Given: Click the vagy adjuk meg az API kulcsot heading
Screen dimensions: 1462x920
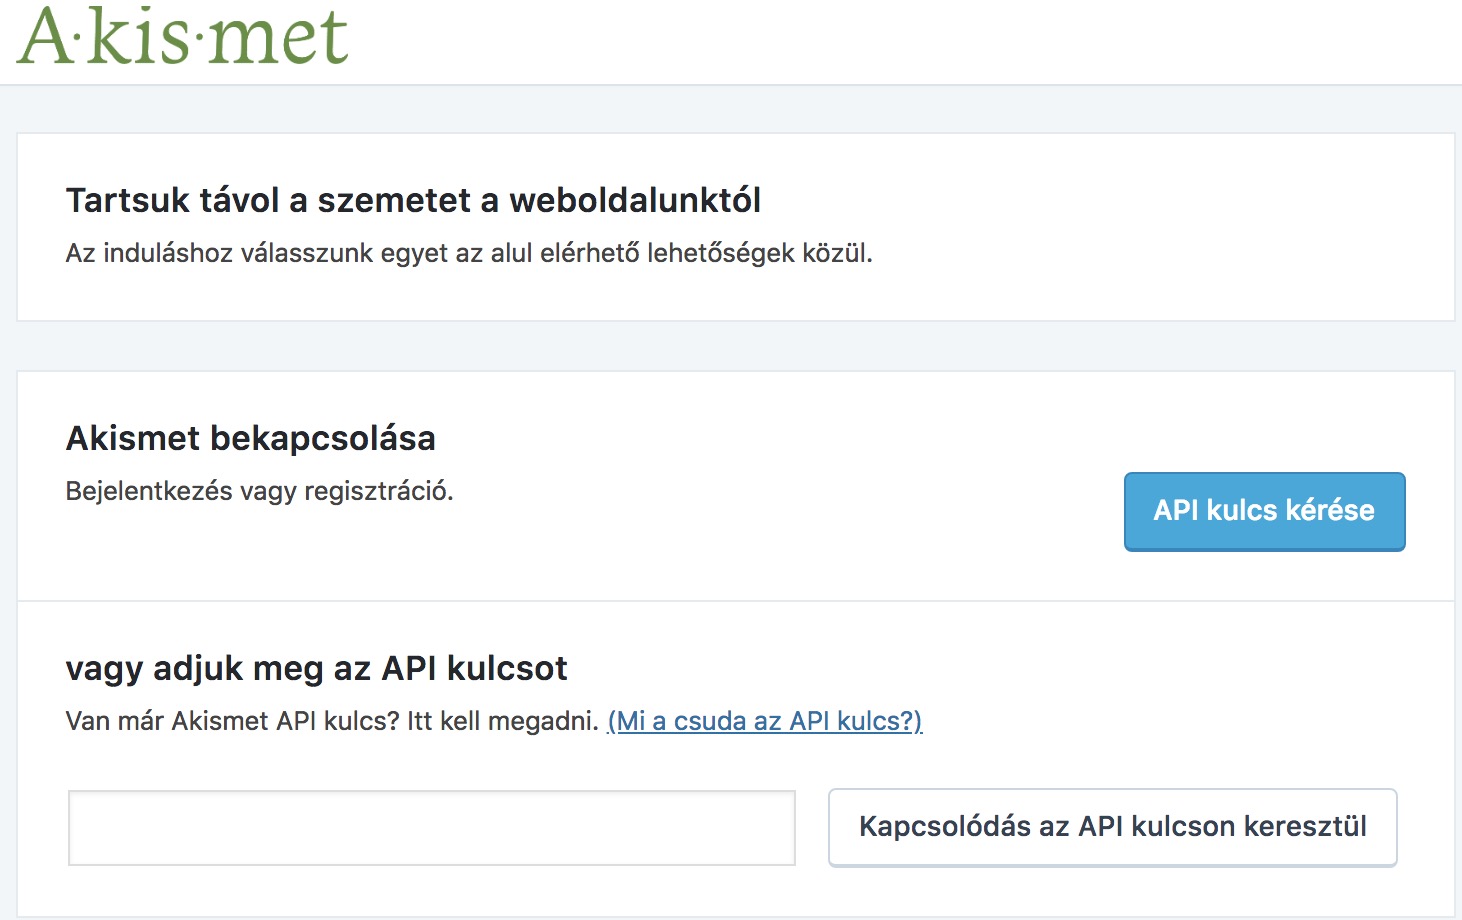Looking at the screenshot, I should click(316, 668).
